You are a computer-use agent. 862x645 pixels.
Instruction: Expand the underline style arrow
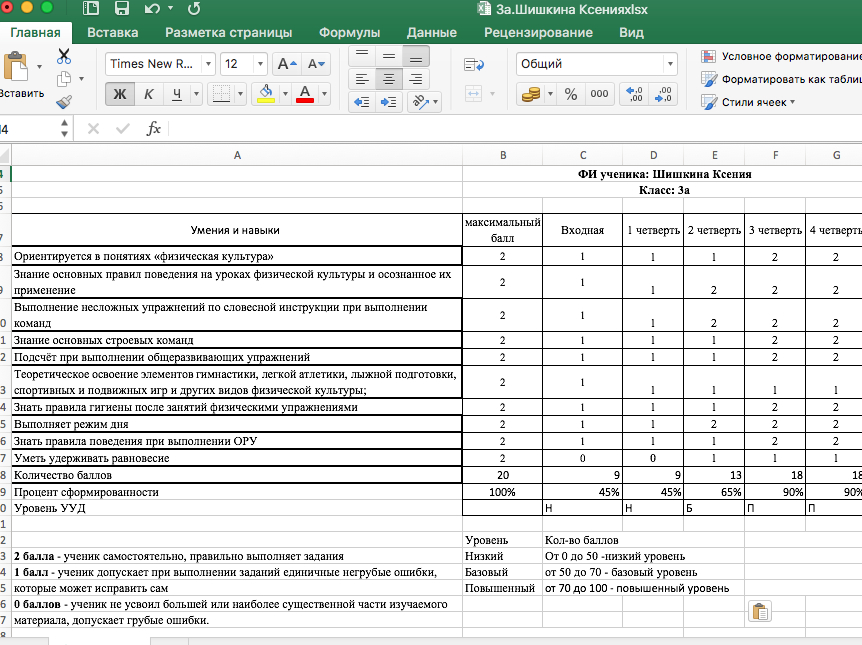point(196,94)
